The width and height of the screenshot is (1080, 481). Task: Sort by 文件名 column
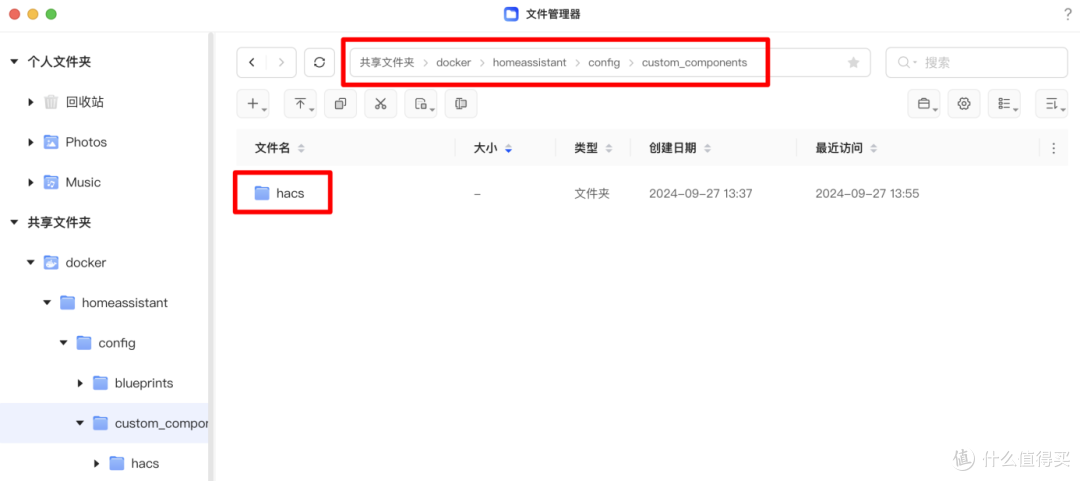point(279,148)
